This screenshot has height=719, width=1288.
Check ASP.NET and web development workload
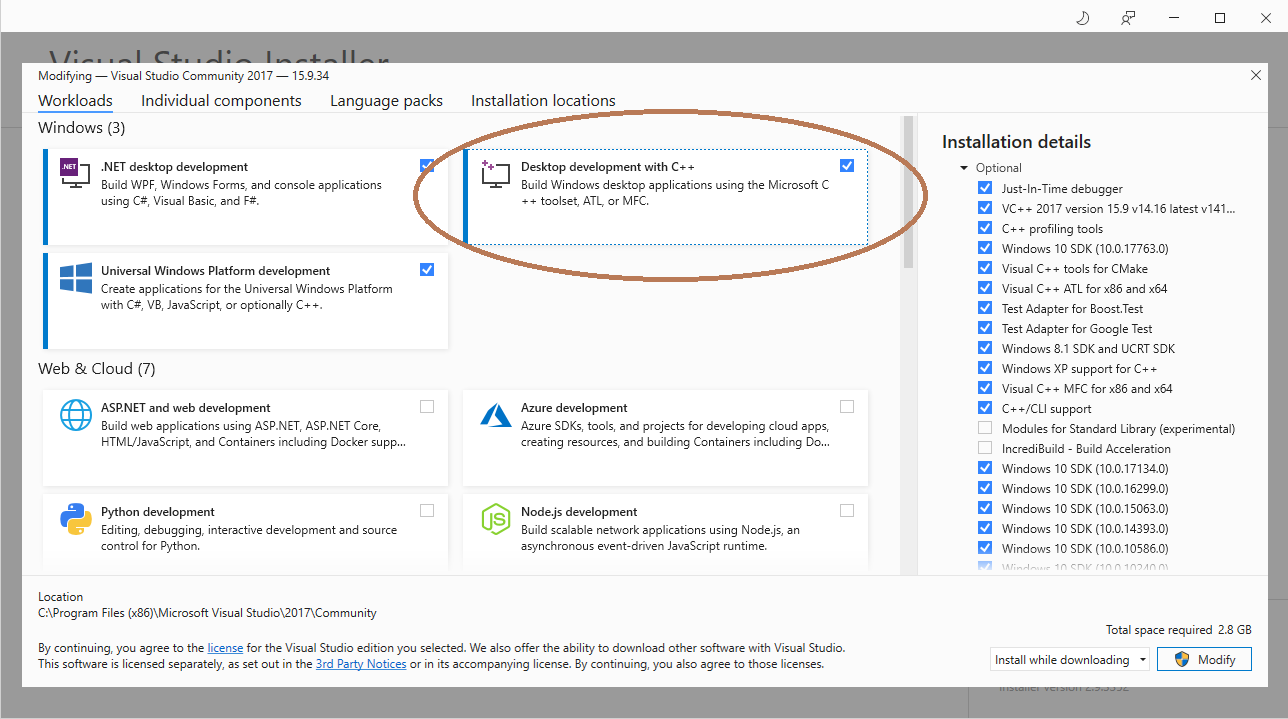click(x=427, y=406)
